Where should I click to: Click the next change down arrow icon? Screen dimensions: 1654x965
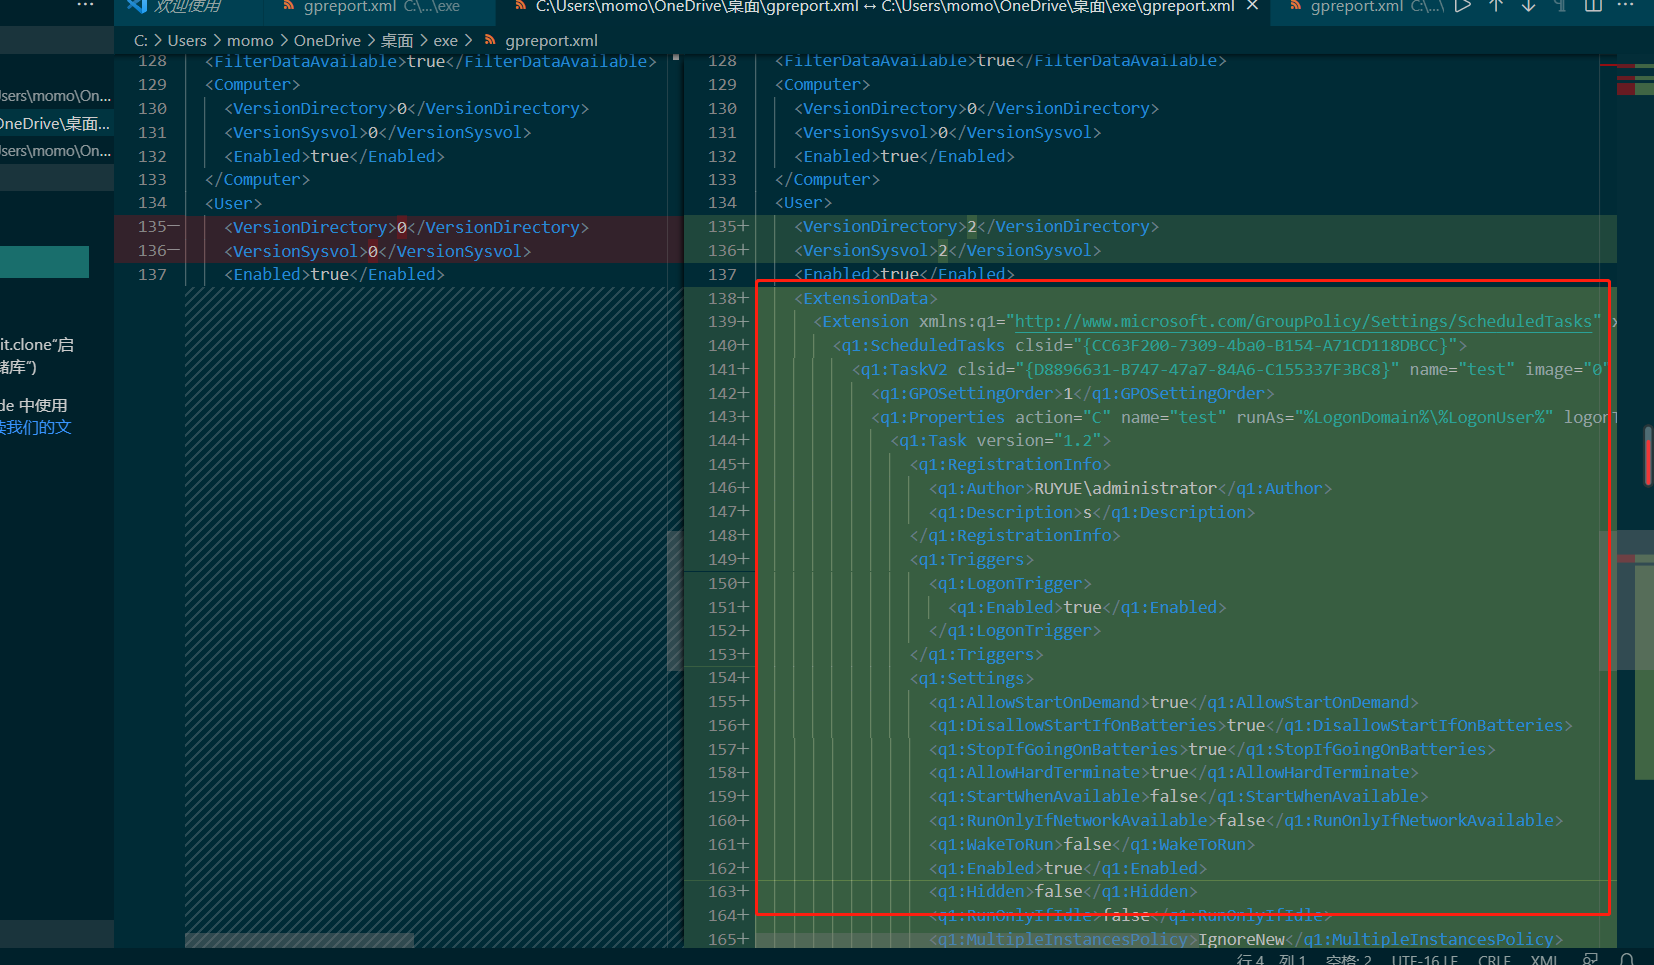pos(1528,6)
